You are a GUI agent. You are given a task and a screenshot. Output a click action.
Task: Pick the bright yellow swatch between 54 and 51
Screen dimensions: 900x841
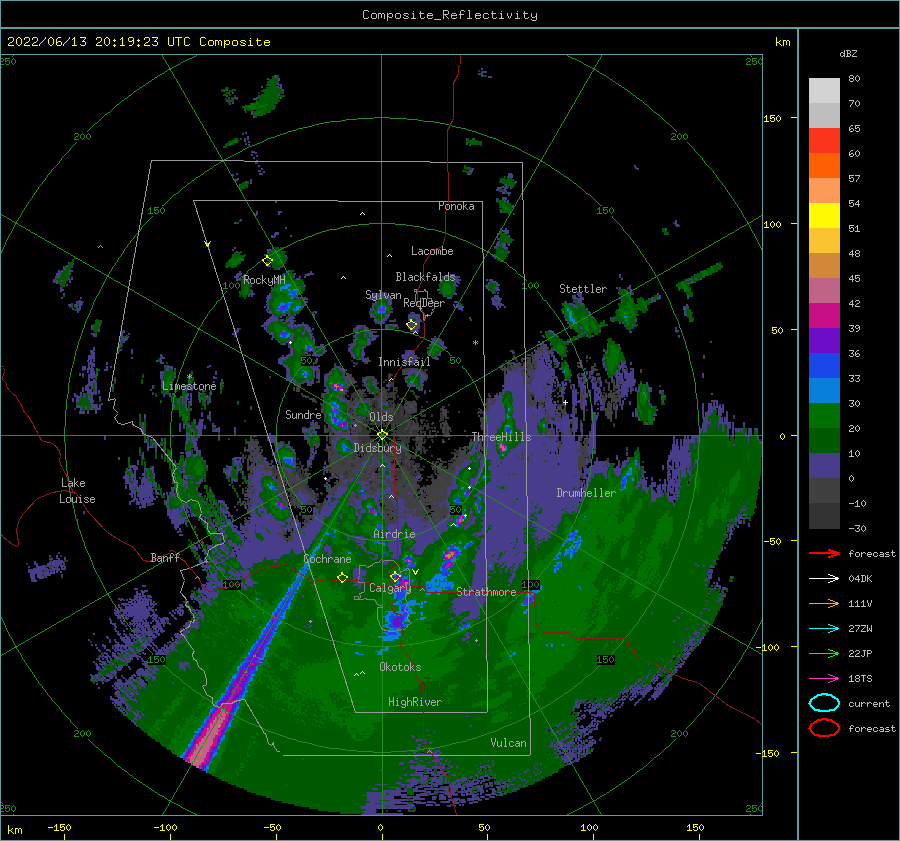[824, 216]
